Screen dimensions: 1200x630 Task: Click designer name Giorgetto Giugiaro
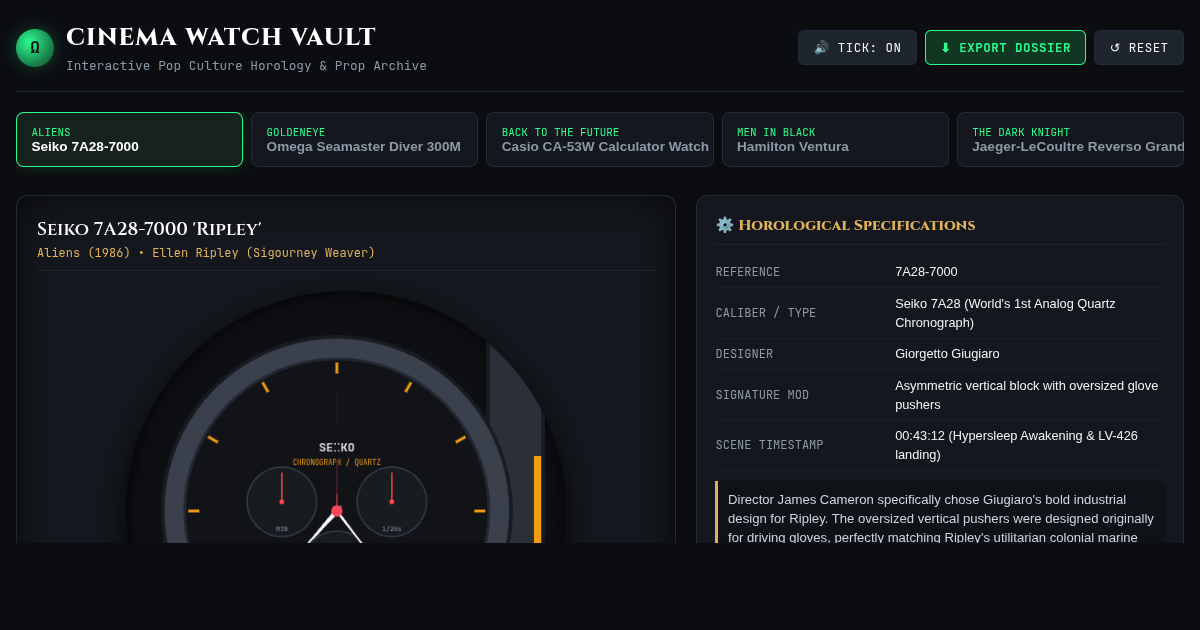pos(947,354)
